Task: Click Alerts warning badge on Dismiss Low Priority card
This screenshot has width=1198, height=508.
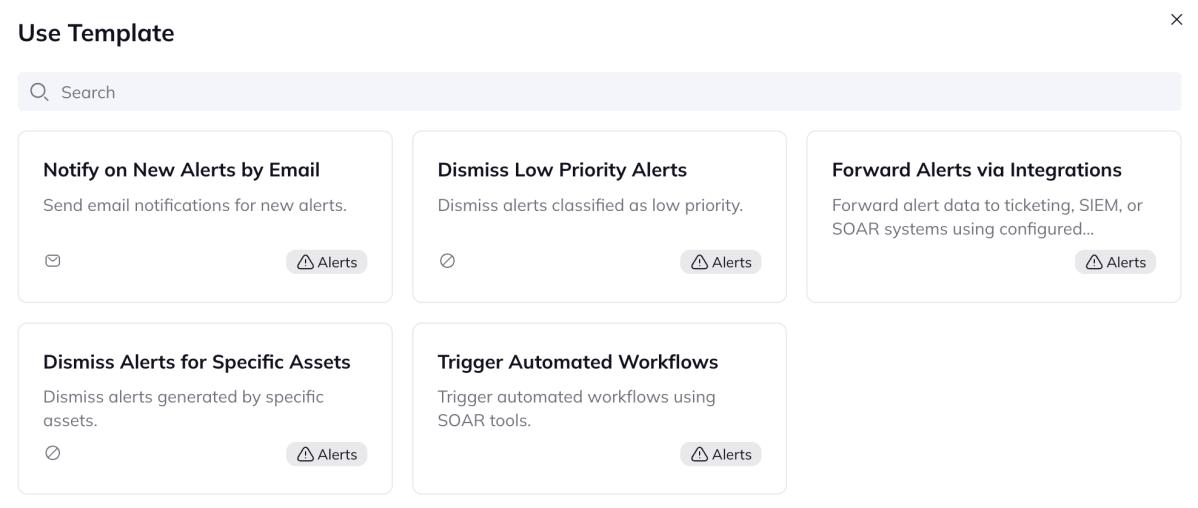Action: coord(721,262)
